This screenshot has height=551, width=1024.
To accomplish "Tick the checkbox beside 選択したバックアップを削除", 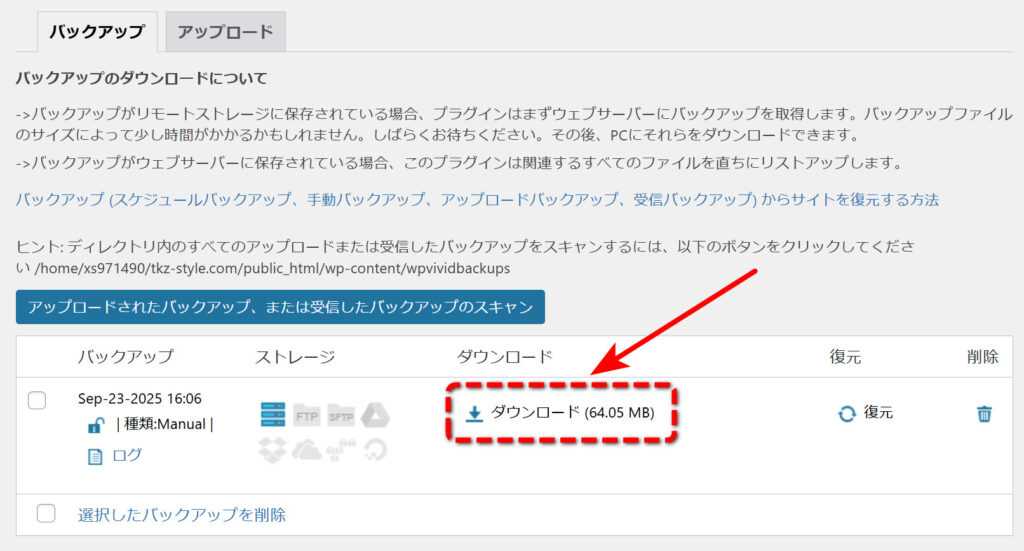I will coord(46,514).
